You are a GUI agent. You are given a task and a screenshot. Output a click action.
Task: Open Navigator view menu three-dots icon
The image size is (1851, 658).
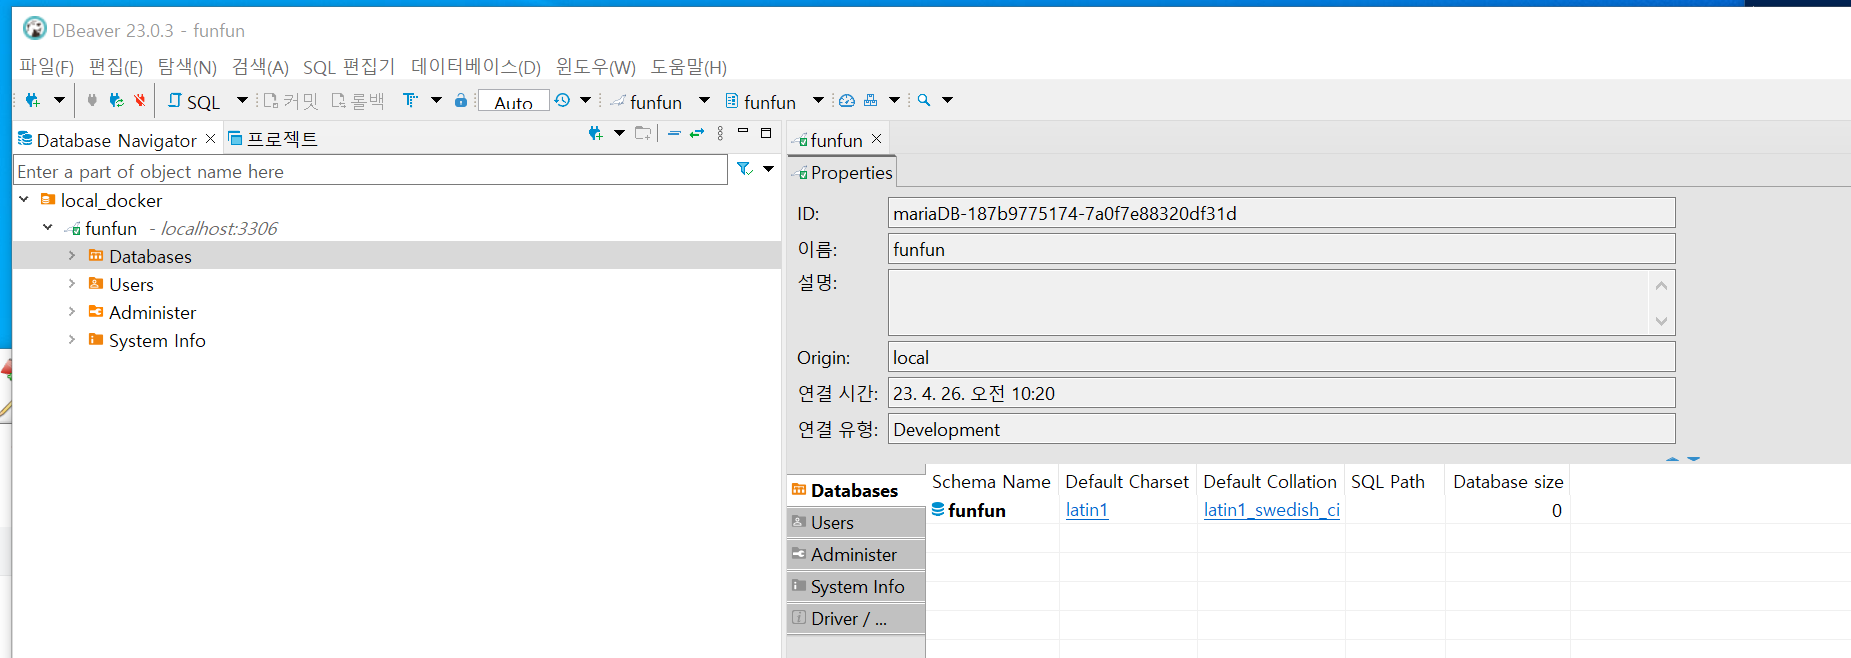(x=720, y=133)
